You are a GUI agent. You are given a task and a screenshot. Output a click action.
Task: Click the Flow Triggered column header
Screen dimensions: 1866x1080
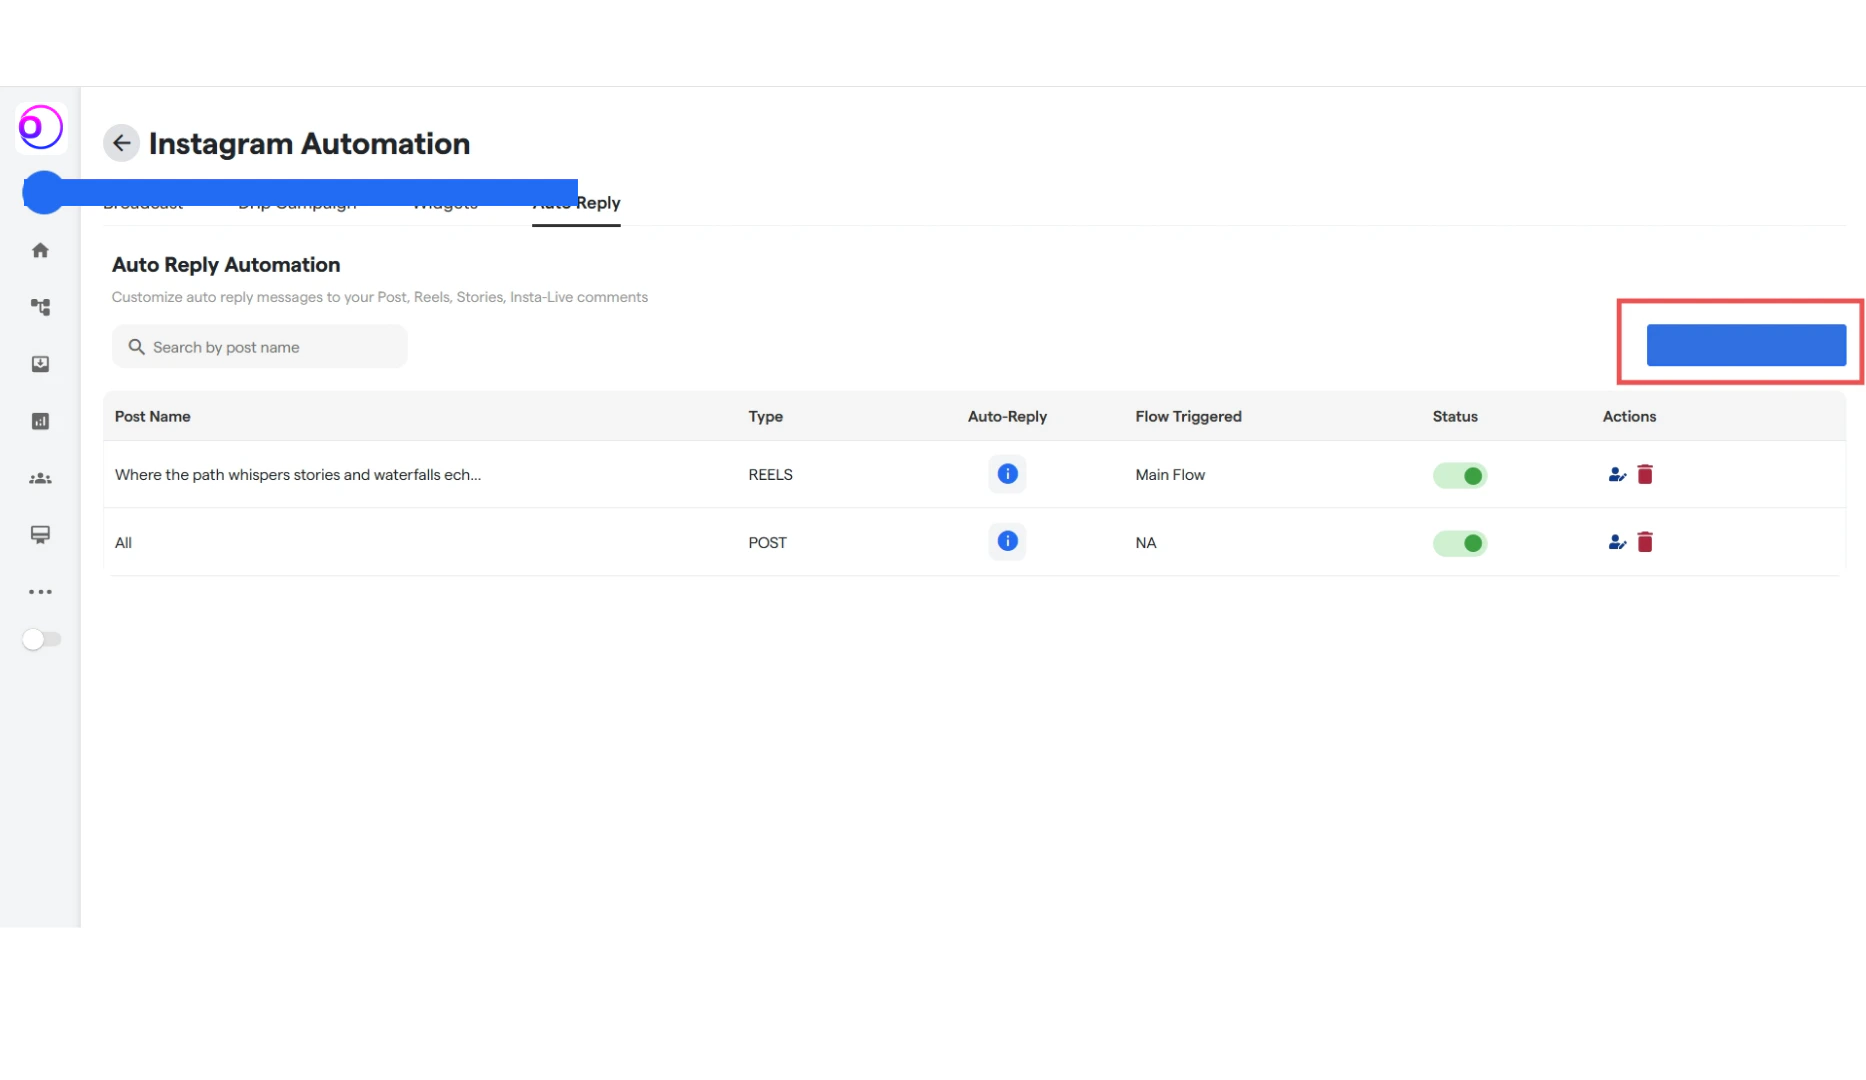(x=1188, y=416)
